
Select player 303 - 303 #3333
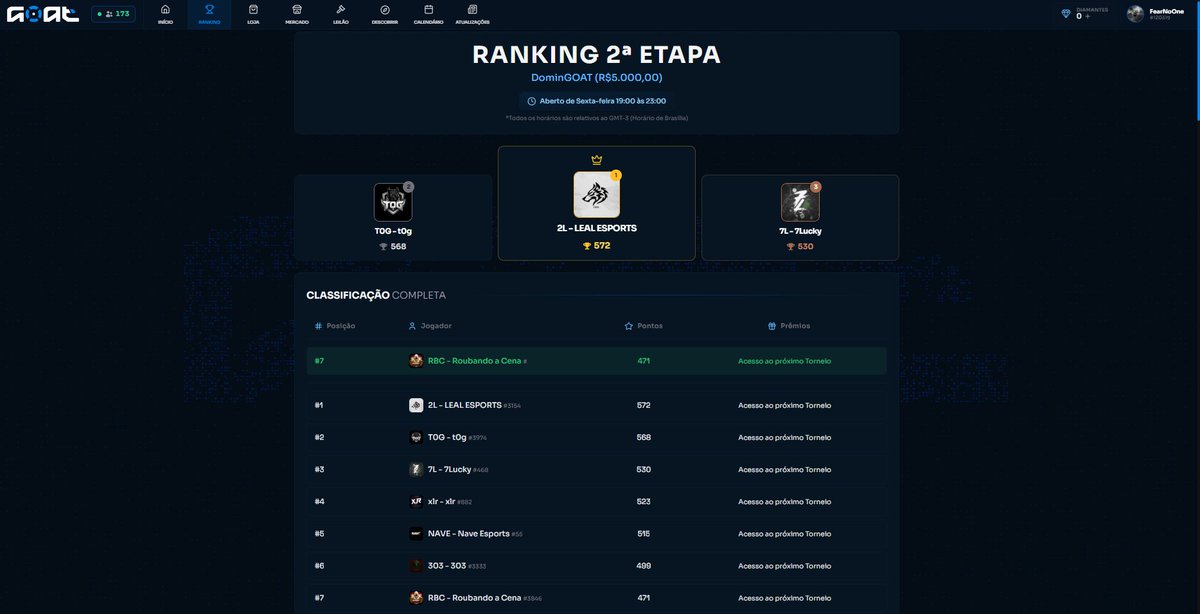(457, 565)
